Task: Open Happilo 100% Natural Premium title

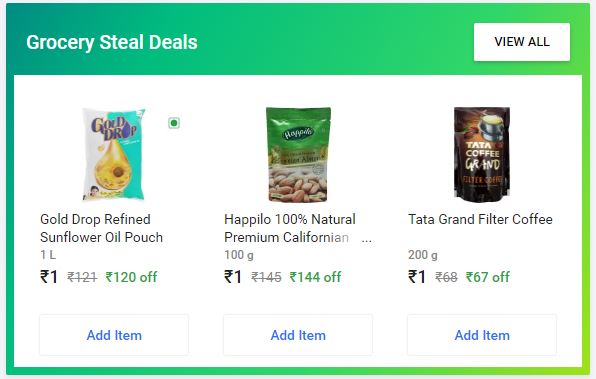Action: [x=290, y=228]
